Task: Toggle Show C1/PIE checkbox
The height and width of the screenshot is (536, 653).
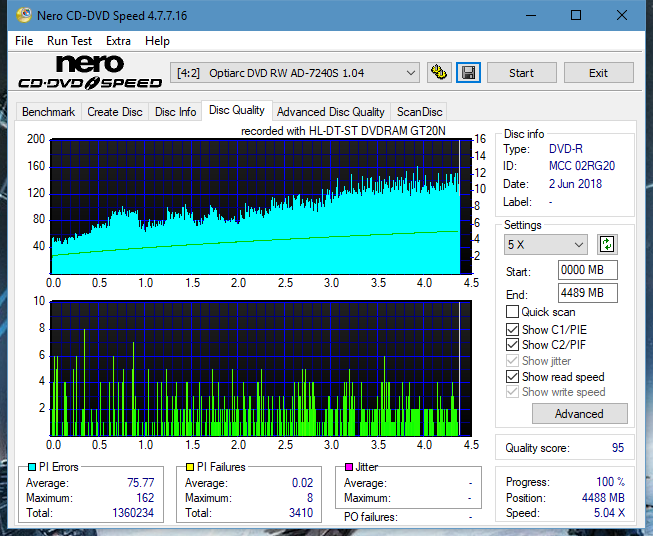Action: pyautogui.click(x=512, y=329)
